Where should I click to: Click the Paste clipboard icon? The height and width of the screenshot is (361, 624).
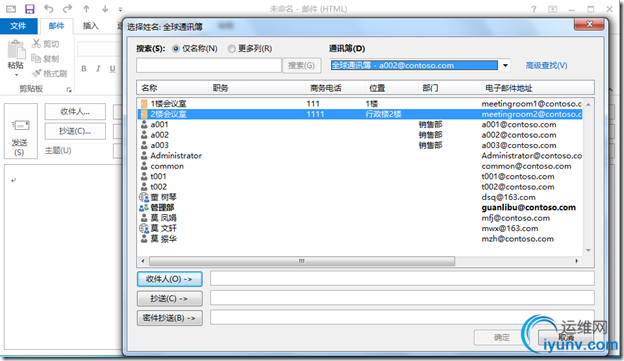16,50
